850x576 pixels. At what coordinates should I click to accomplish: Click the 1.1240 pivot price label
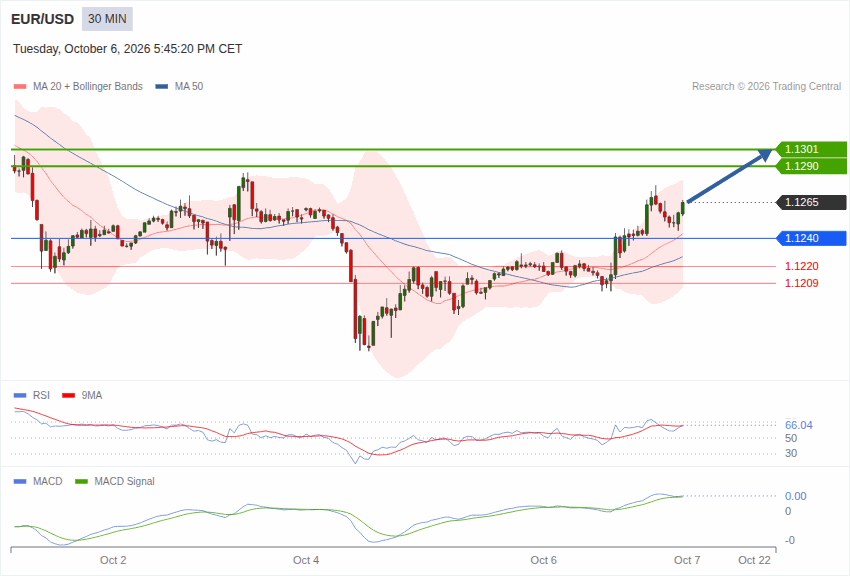[810, 238]
